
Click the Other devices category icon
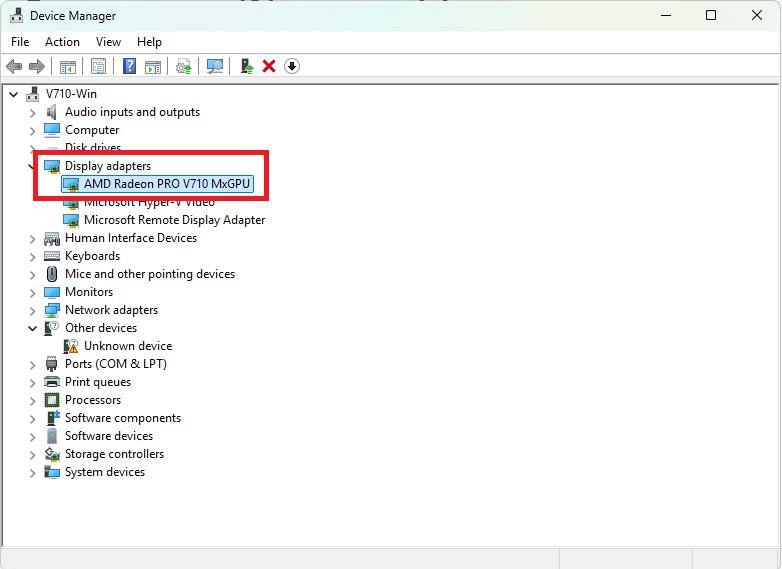[x=52, y=328]
